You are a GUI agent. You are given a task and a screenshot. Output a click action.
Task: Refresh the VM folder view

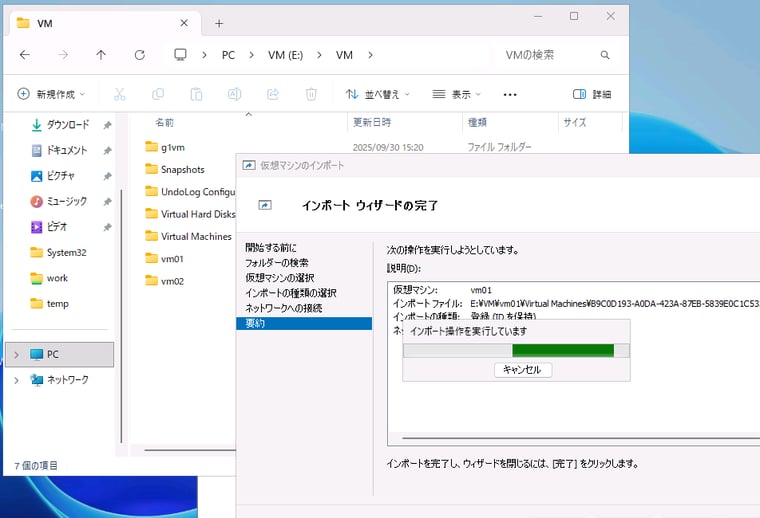[140, 55]
